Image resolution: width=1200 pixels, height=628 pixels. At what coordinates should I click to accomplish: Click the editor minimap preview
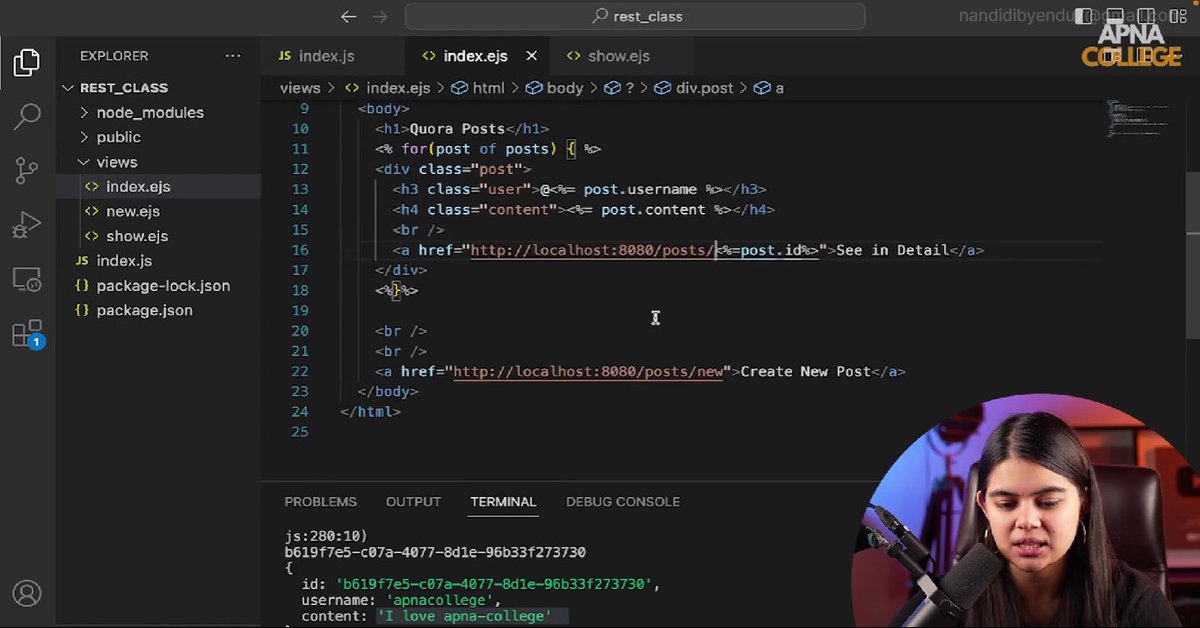pos(1138,119)
